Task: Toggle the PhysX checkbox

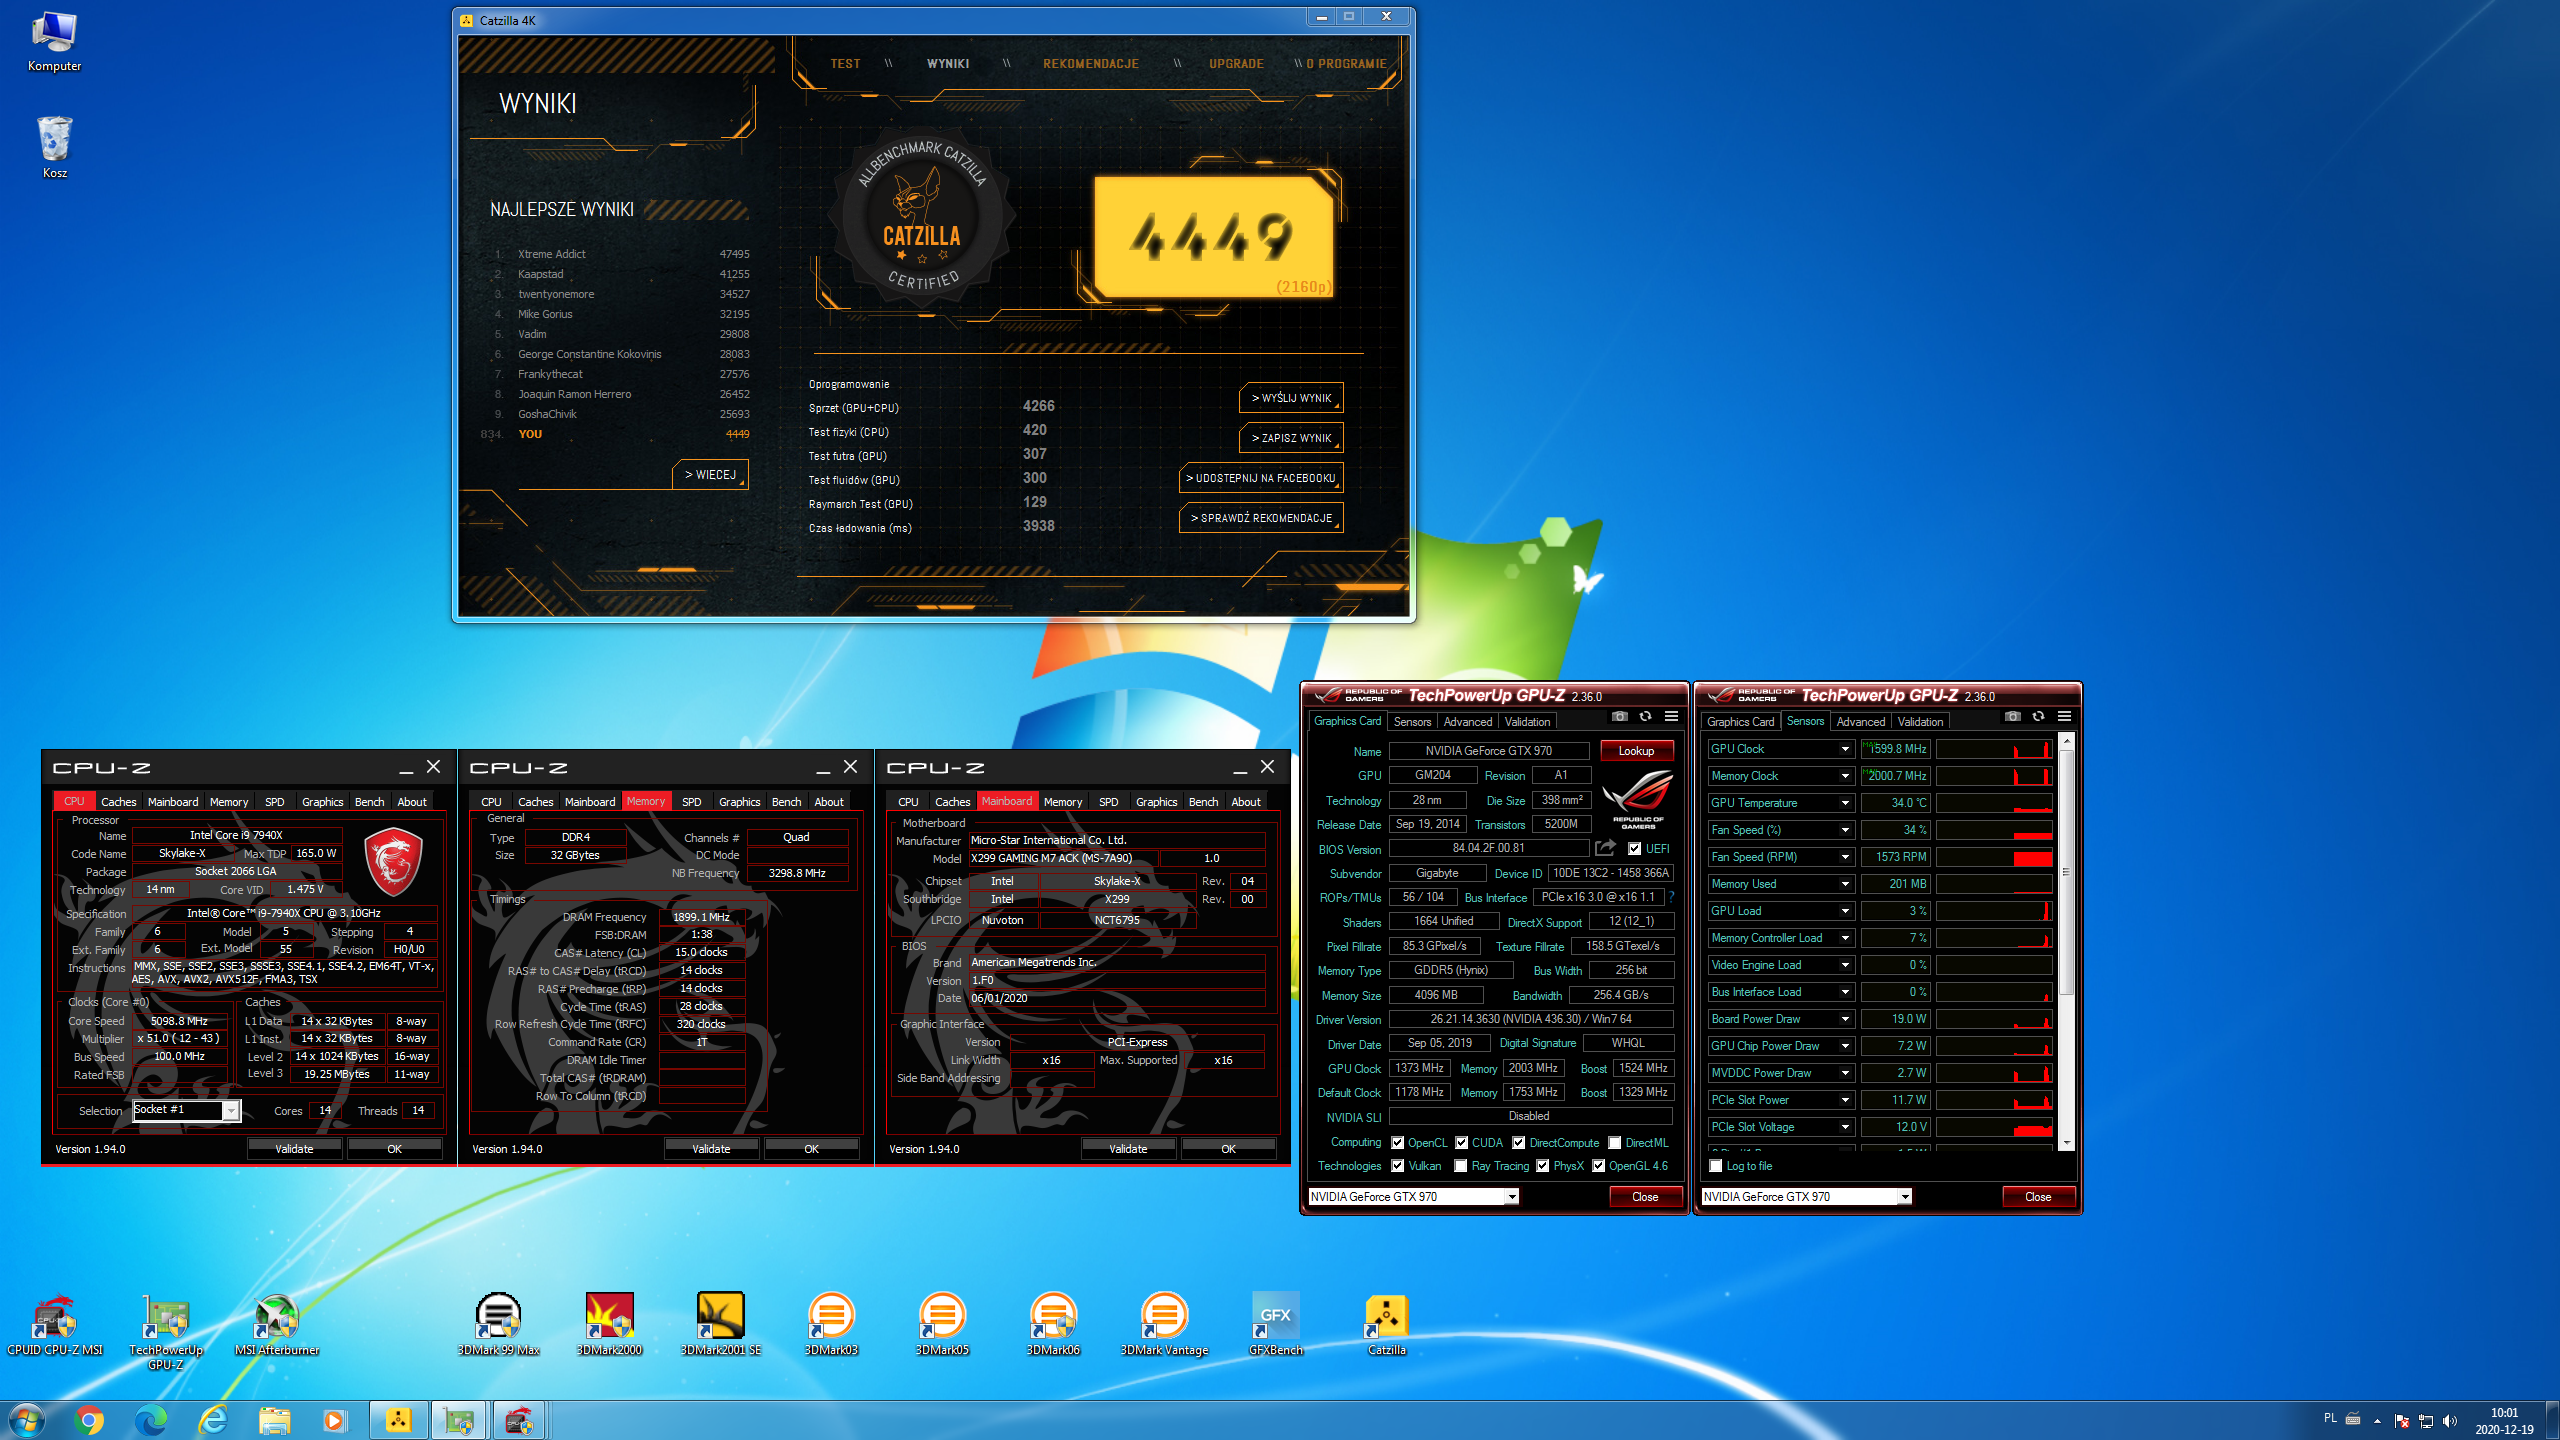Action: (1543, 1166)
